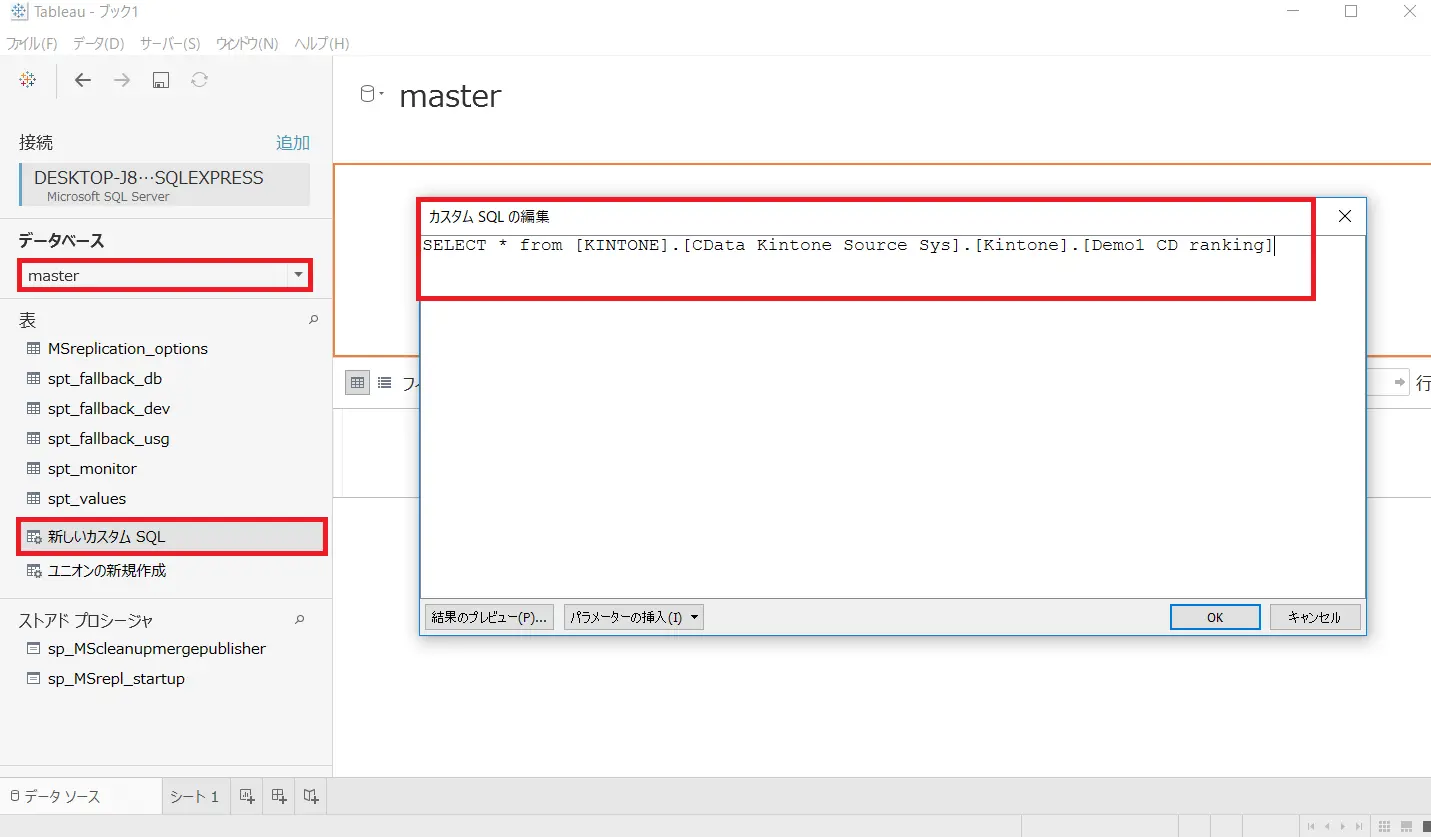Screen dimensions: 1431x837
Task: Select spt_monitor table name
Action: [92, 469]
